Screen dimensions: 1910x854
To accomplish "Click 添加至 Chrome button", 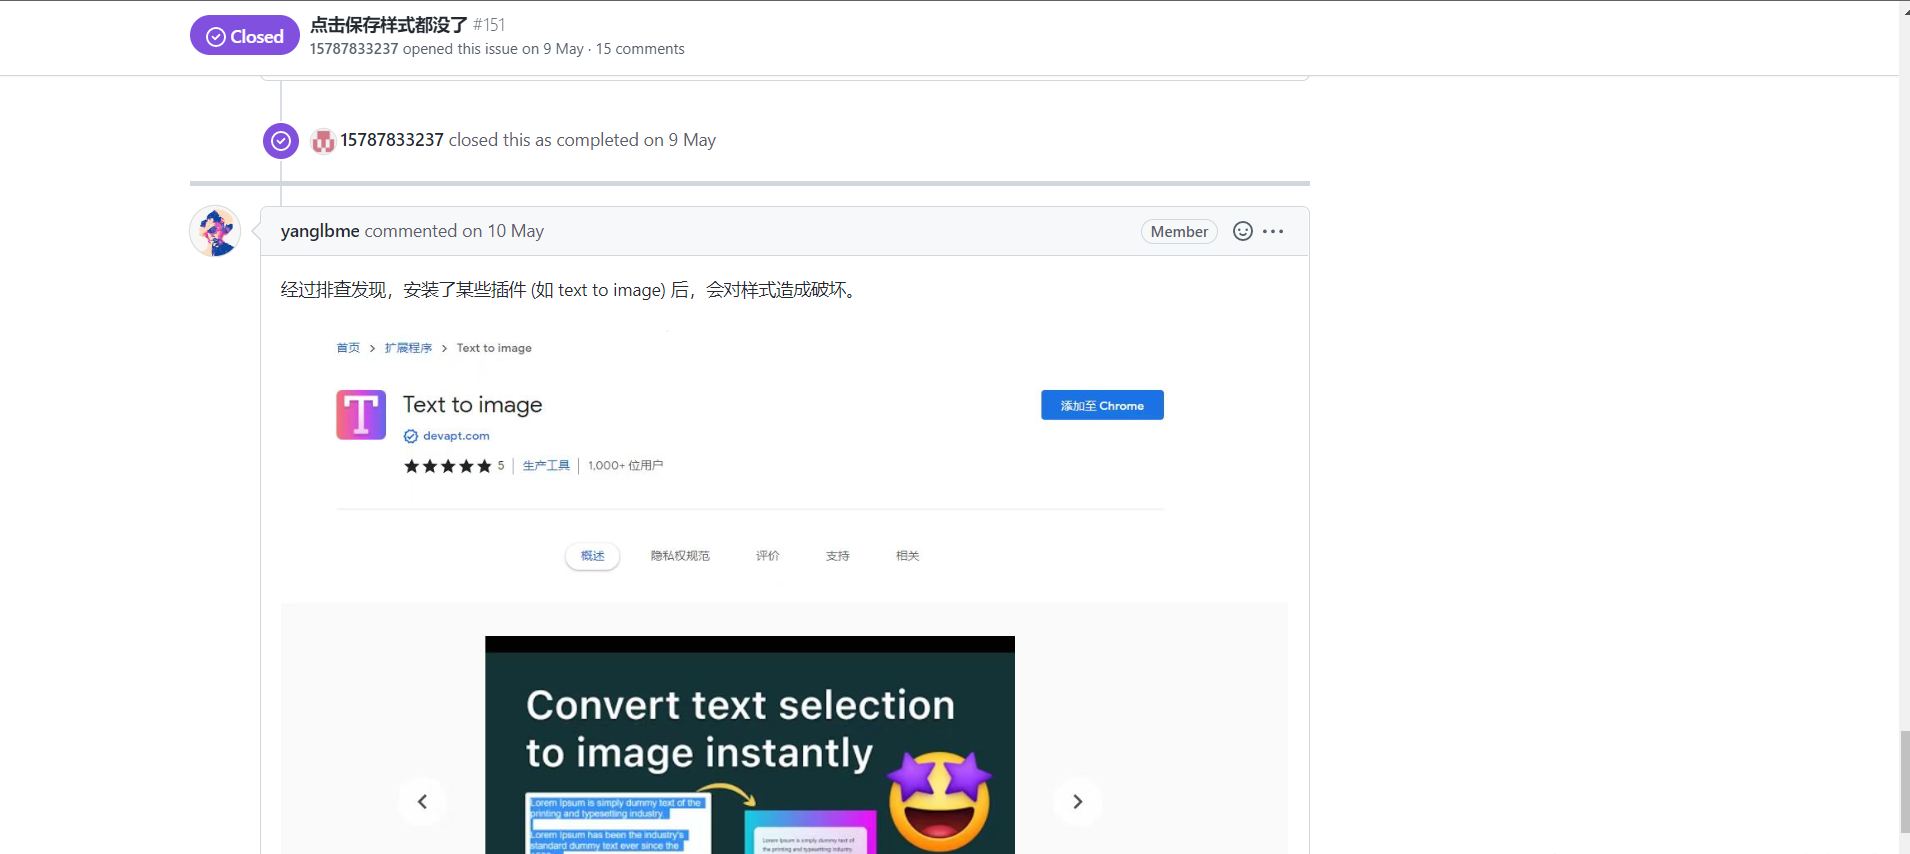I will click(1102, 405).
